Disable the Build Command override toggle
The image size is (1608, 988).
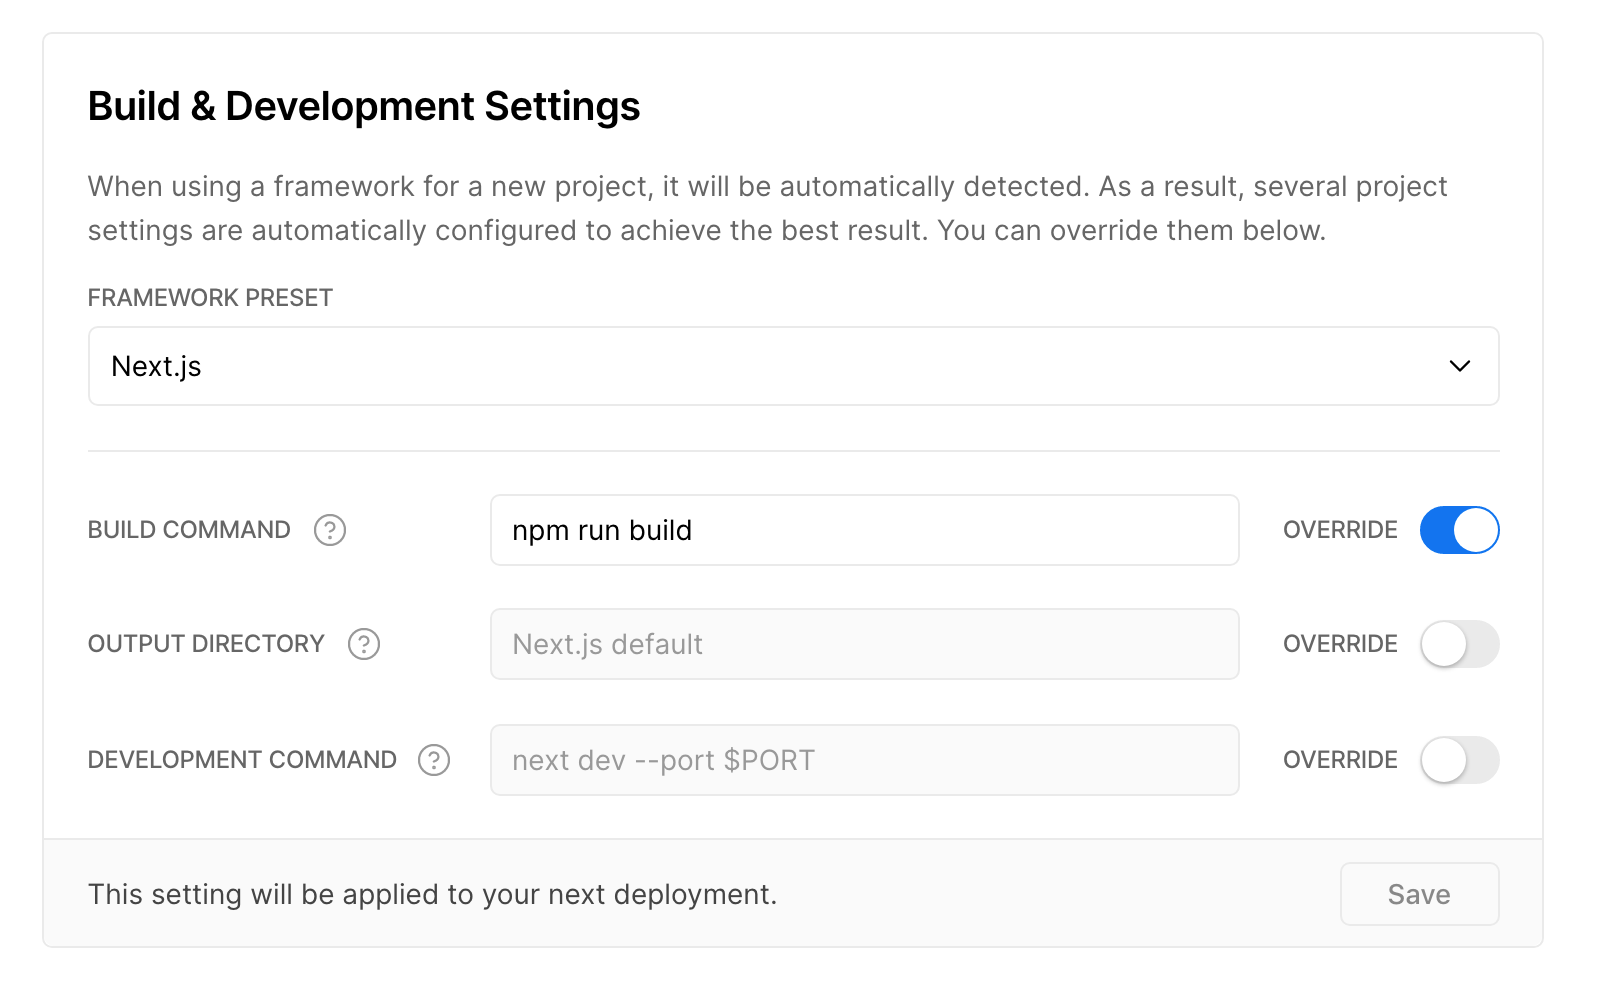tap(1459, 530)
